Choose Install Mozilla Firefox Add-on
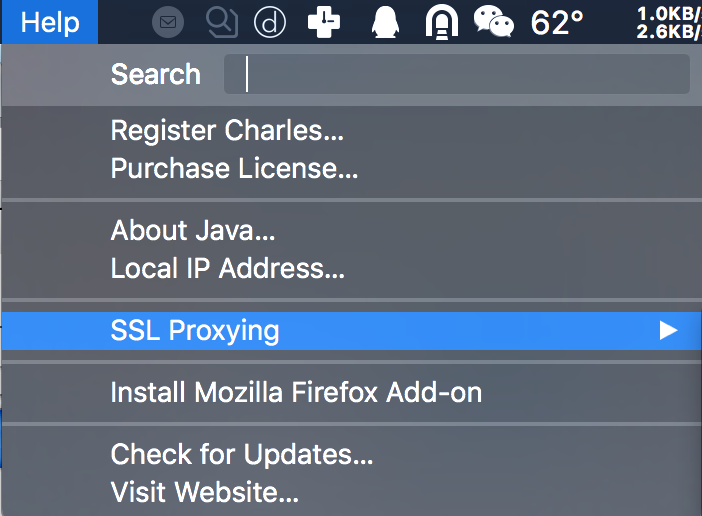702x516 pixels. click(296, 392)
